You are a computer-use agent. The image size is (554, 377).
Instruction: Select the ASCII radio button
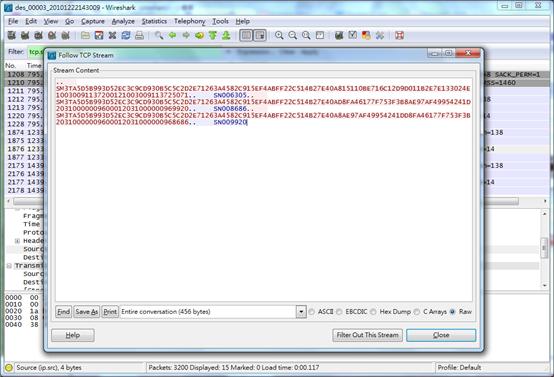point(311,312)
